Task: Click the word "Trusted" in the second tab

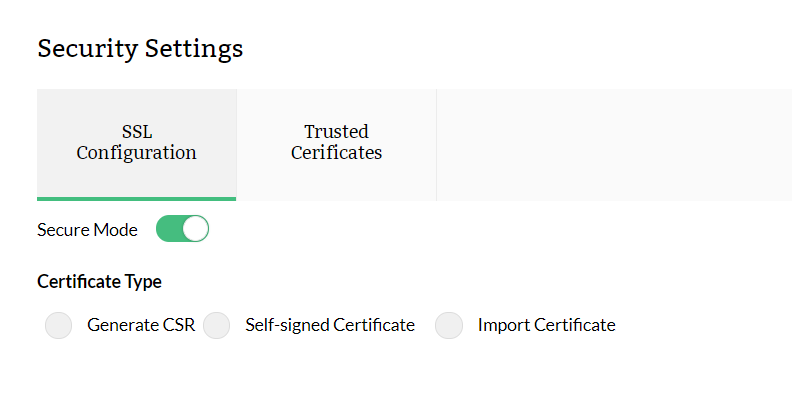Action: (x=336, y=132)
